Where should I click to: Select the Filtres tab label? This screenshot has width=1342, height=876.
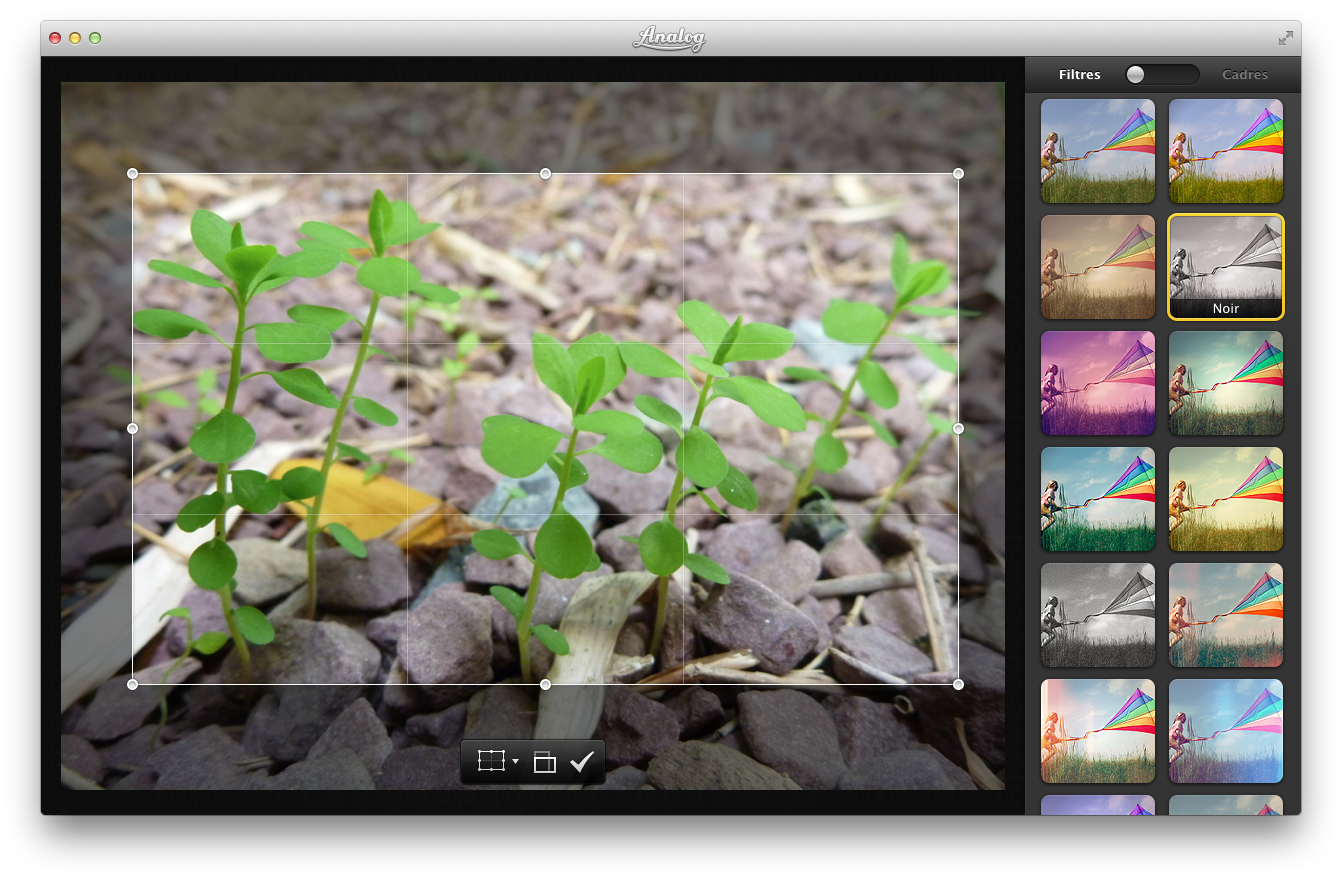(1079, 75)
